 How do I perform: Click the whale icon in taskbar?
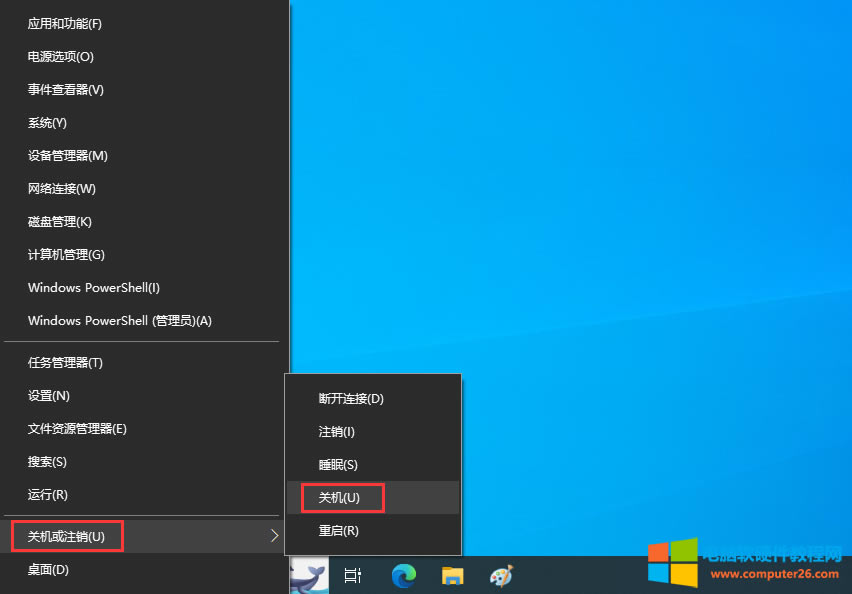(308, 575)
